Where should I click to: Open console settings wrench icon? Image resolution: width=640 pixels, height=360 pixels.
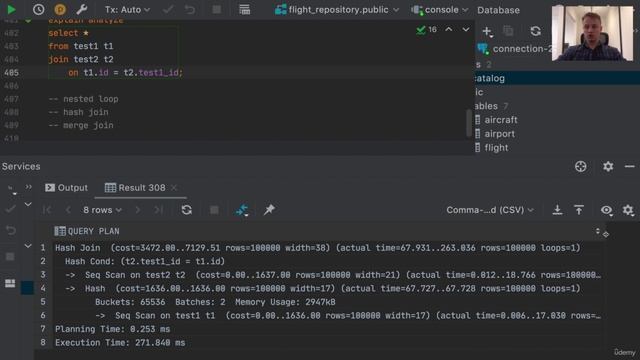coord(82,9)
